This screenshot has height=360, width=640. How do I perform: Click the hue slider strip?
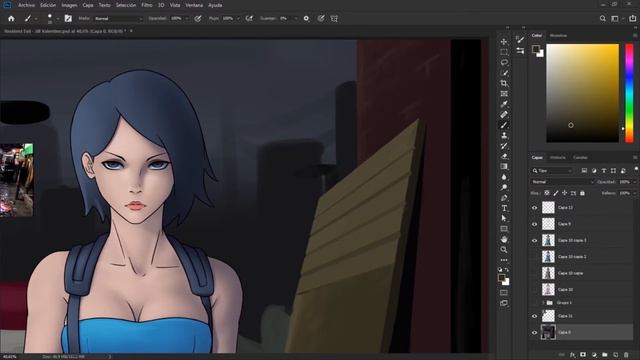[629, 93]
